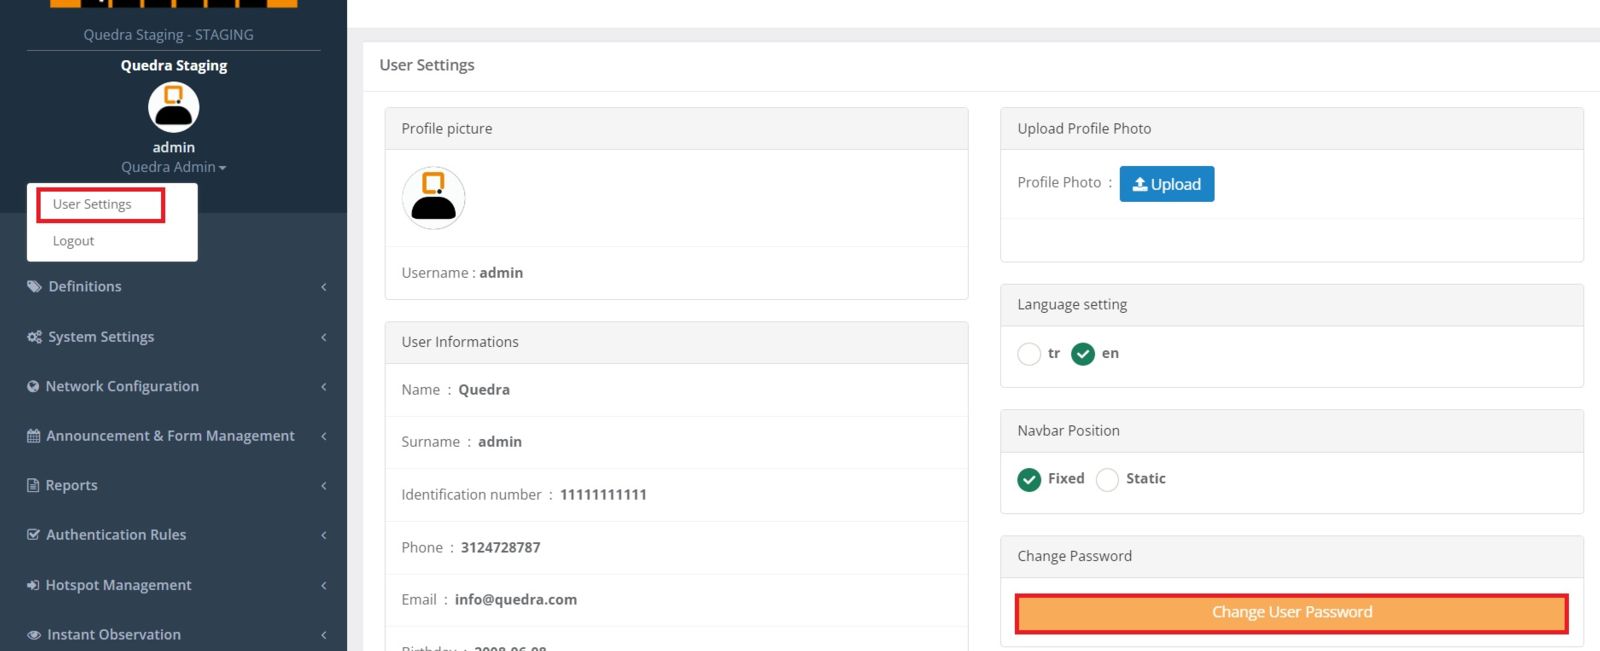Open User Settings from the dropdown menu
The image size is (1600, 651).
[x=92, y=205]
